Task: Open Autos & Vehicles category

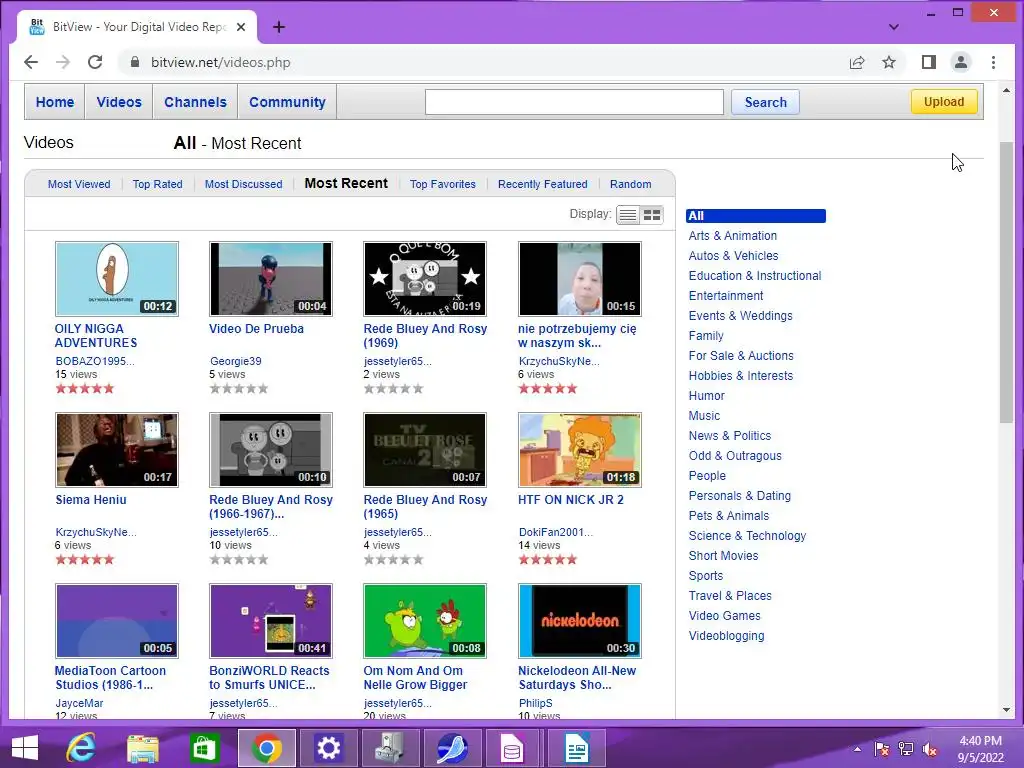Action: (x=733, y=255)
